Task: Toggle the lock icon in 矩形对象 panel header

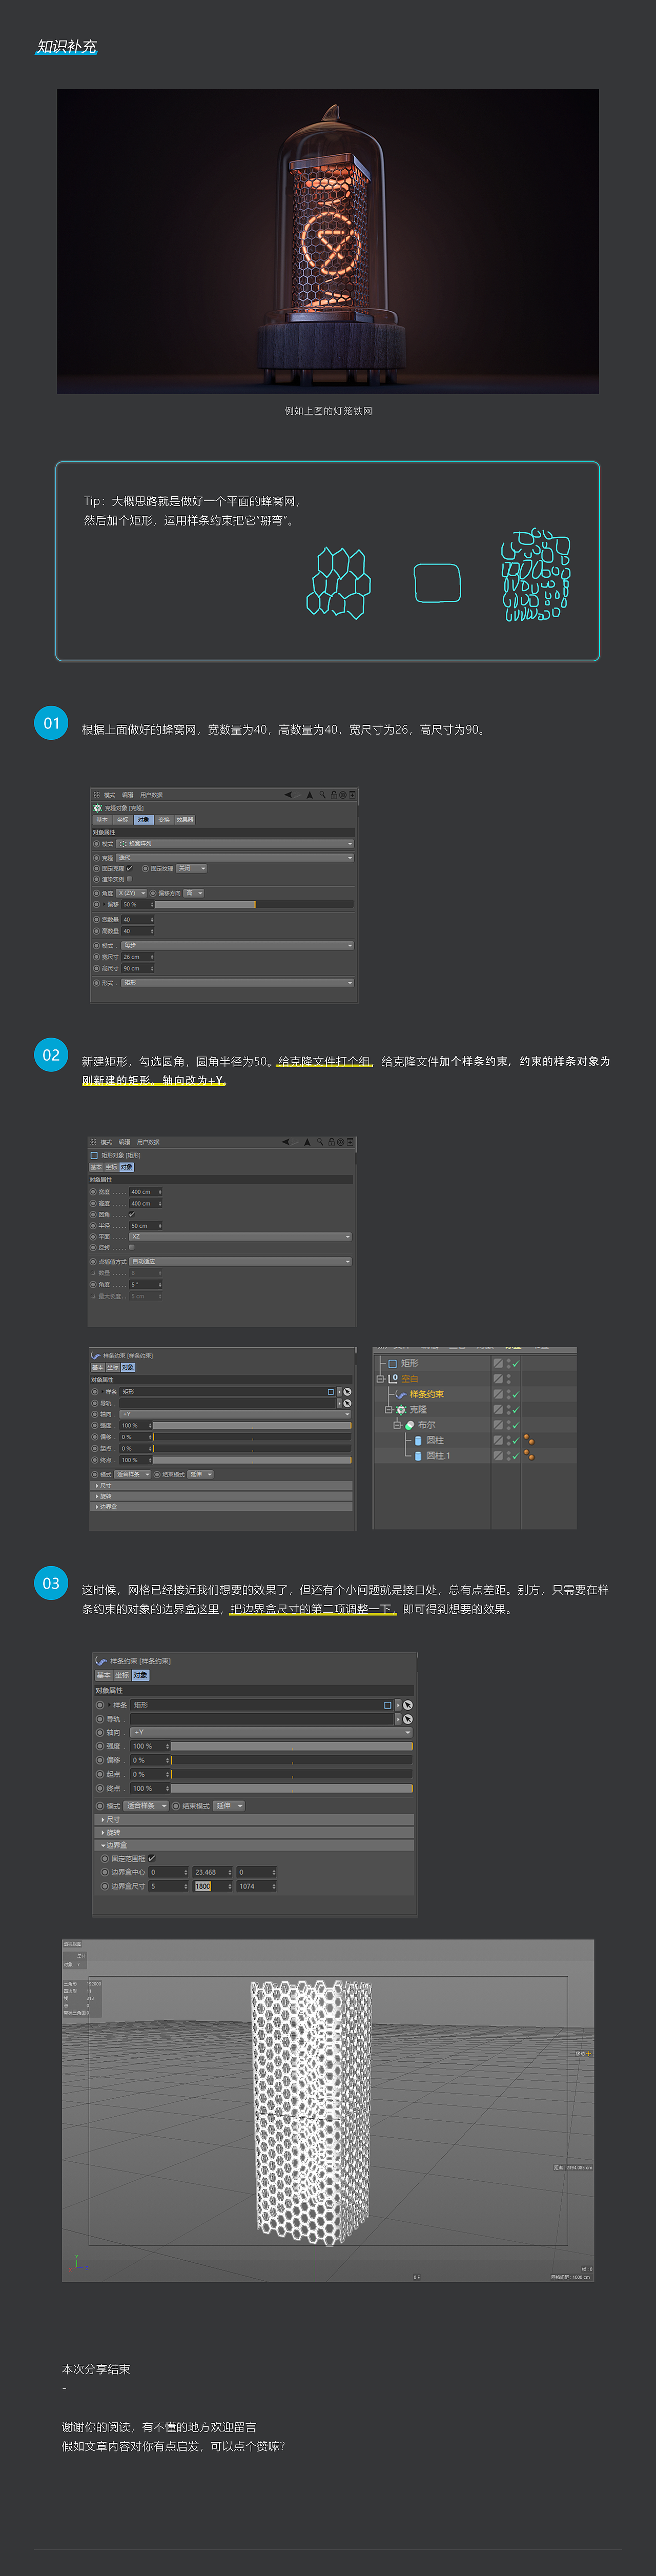Action: 331,1142
